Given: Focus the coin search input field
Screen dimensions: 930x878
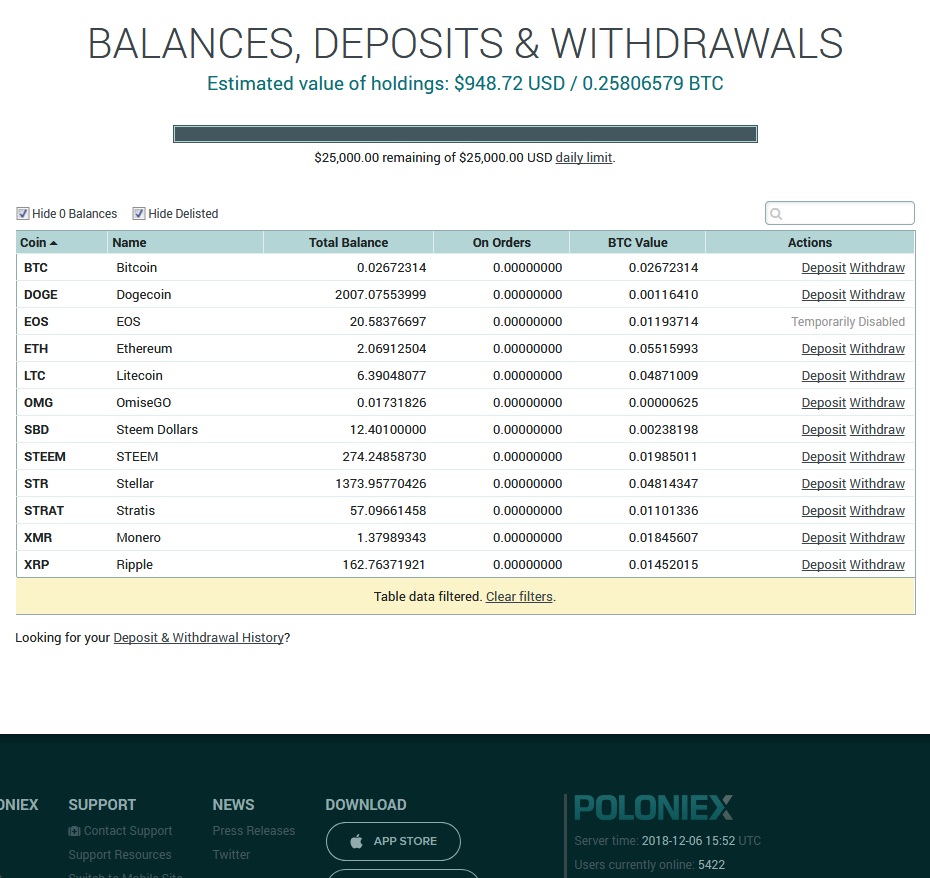Looking at the screenshot, I should 840,214.
